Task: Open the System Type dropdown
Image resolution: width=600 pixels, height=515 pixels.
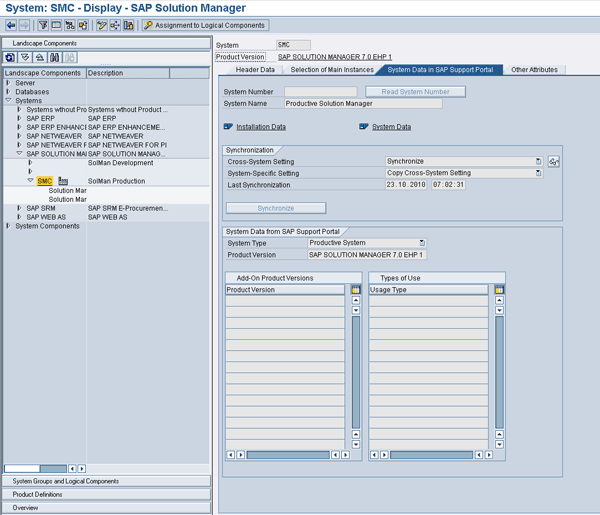Action: 422,243
